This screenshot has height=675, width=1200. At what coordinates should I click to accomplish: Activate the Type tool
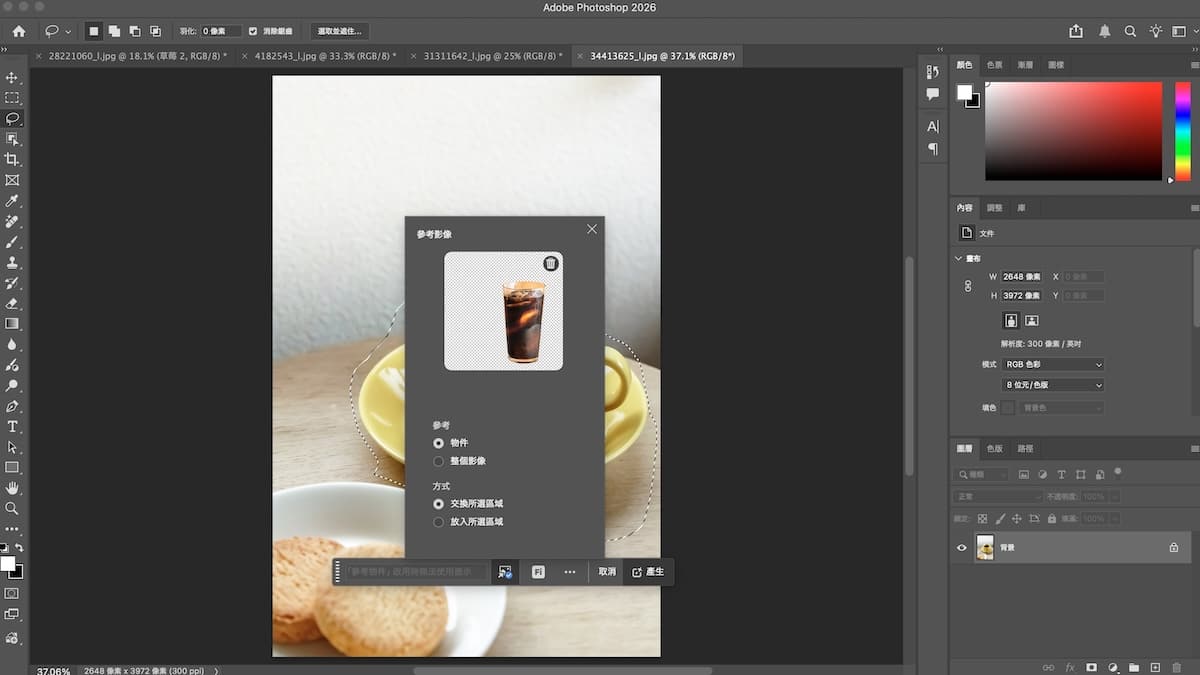12,426
